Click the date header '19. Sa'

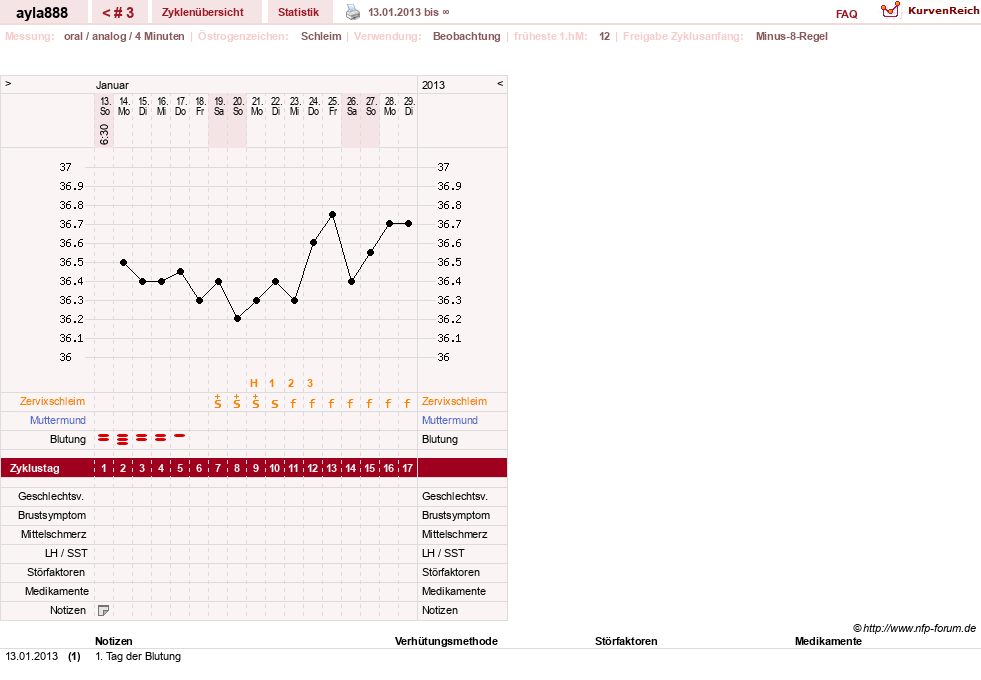(218, 106)
